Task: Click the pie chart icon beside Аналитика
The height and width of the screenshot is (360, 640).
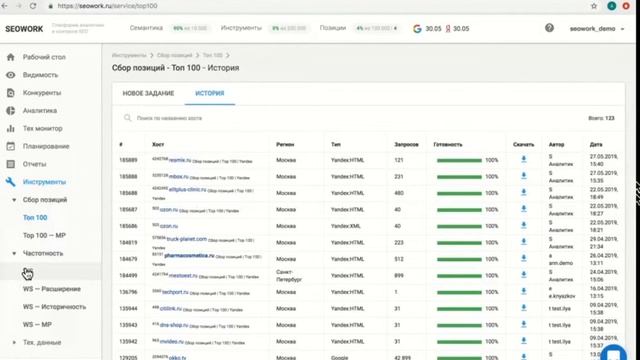Action: pos(11,111)
